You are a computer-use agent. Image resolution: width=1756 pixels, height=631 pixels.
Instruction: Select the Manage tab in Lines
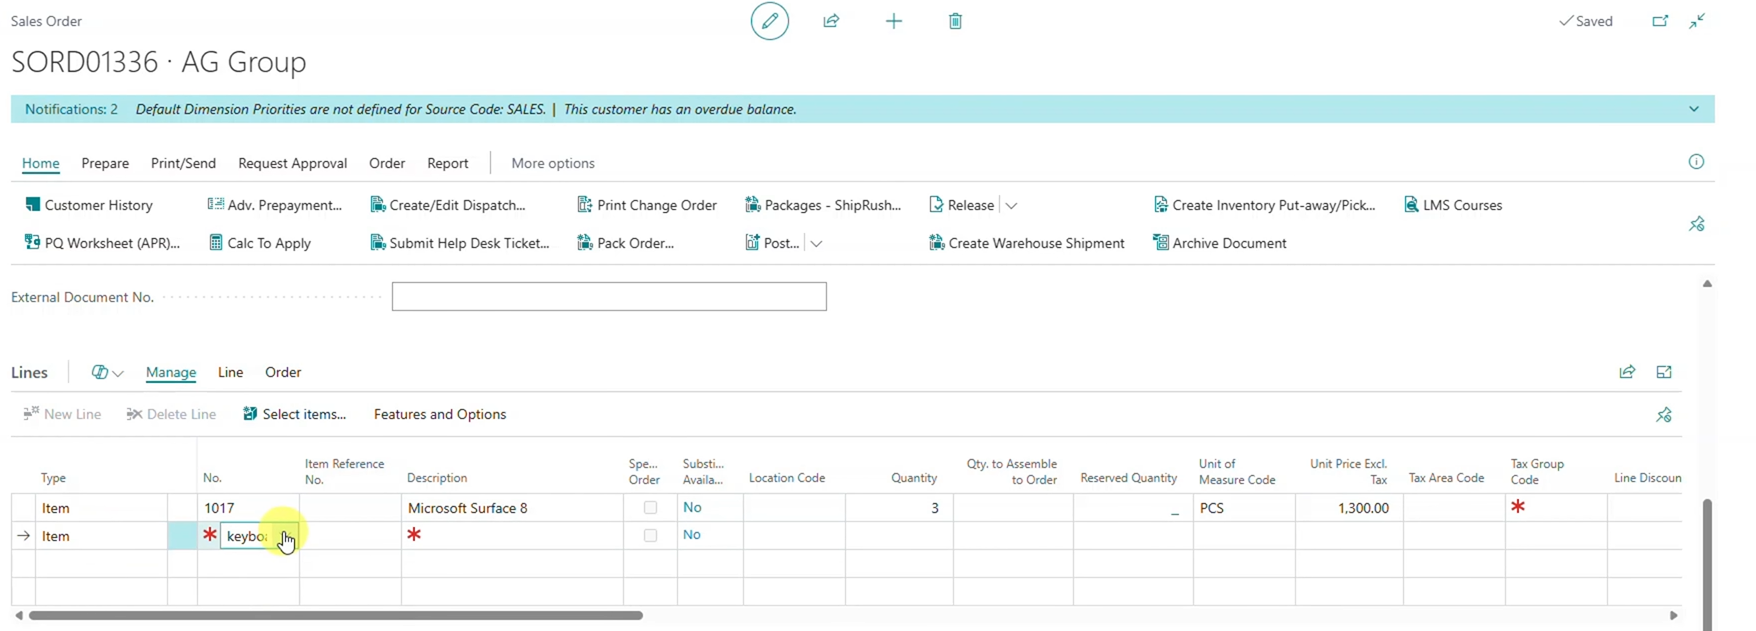tap(171, 372)
